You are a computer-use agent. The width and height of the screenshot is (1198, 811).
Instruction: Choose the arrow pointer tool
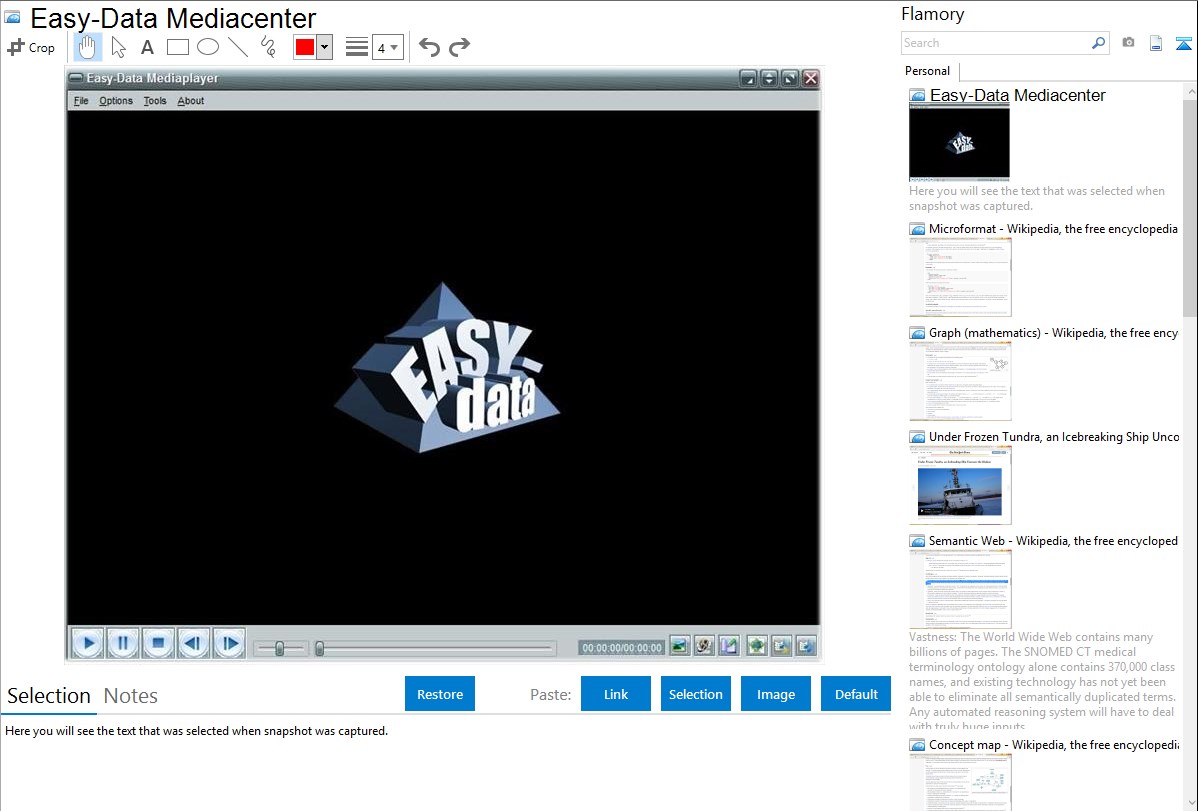click(x=118, y=47)
